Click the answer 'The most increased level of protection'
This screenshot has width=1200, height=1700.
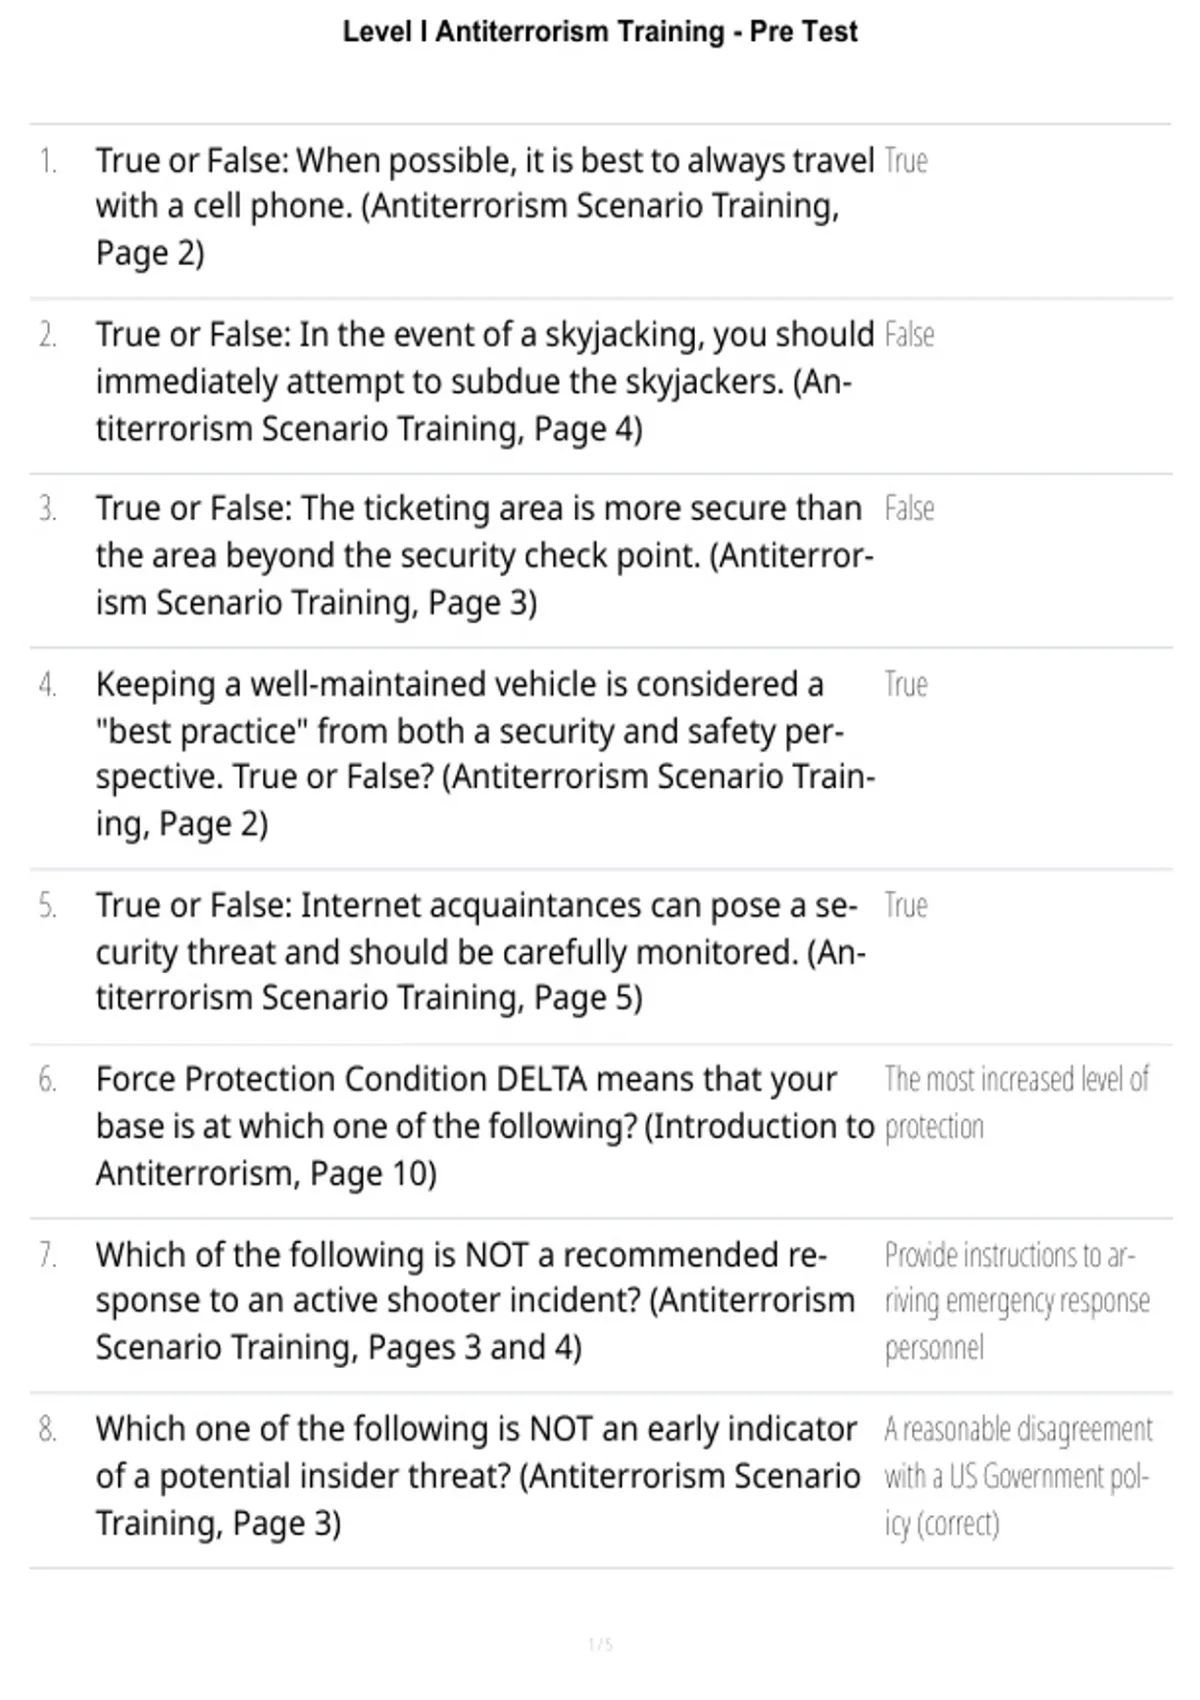tap(1017, 1103)
